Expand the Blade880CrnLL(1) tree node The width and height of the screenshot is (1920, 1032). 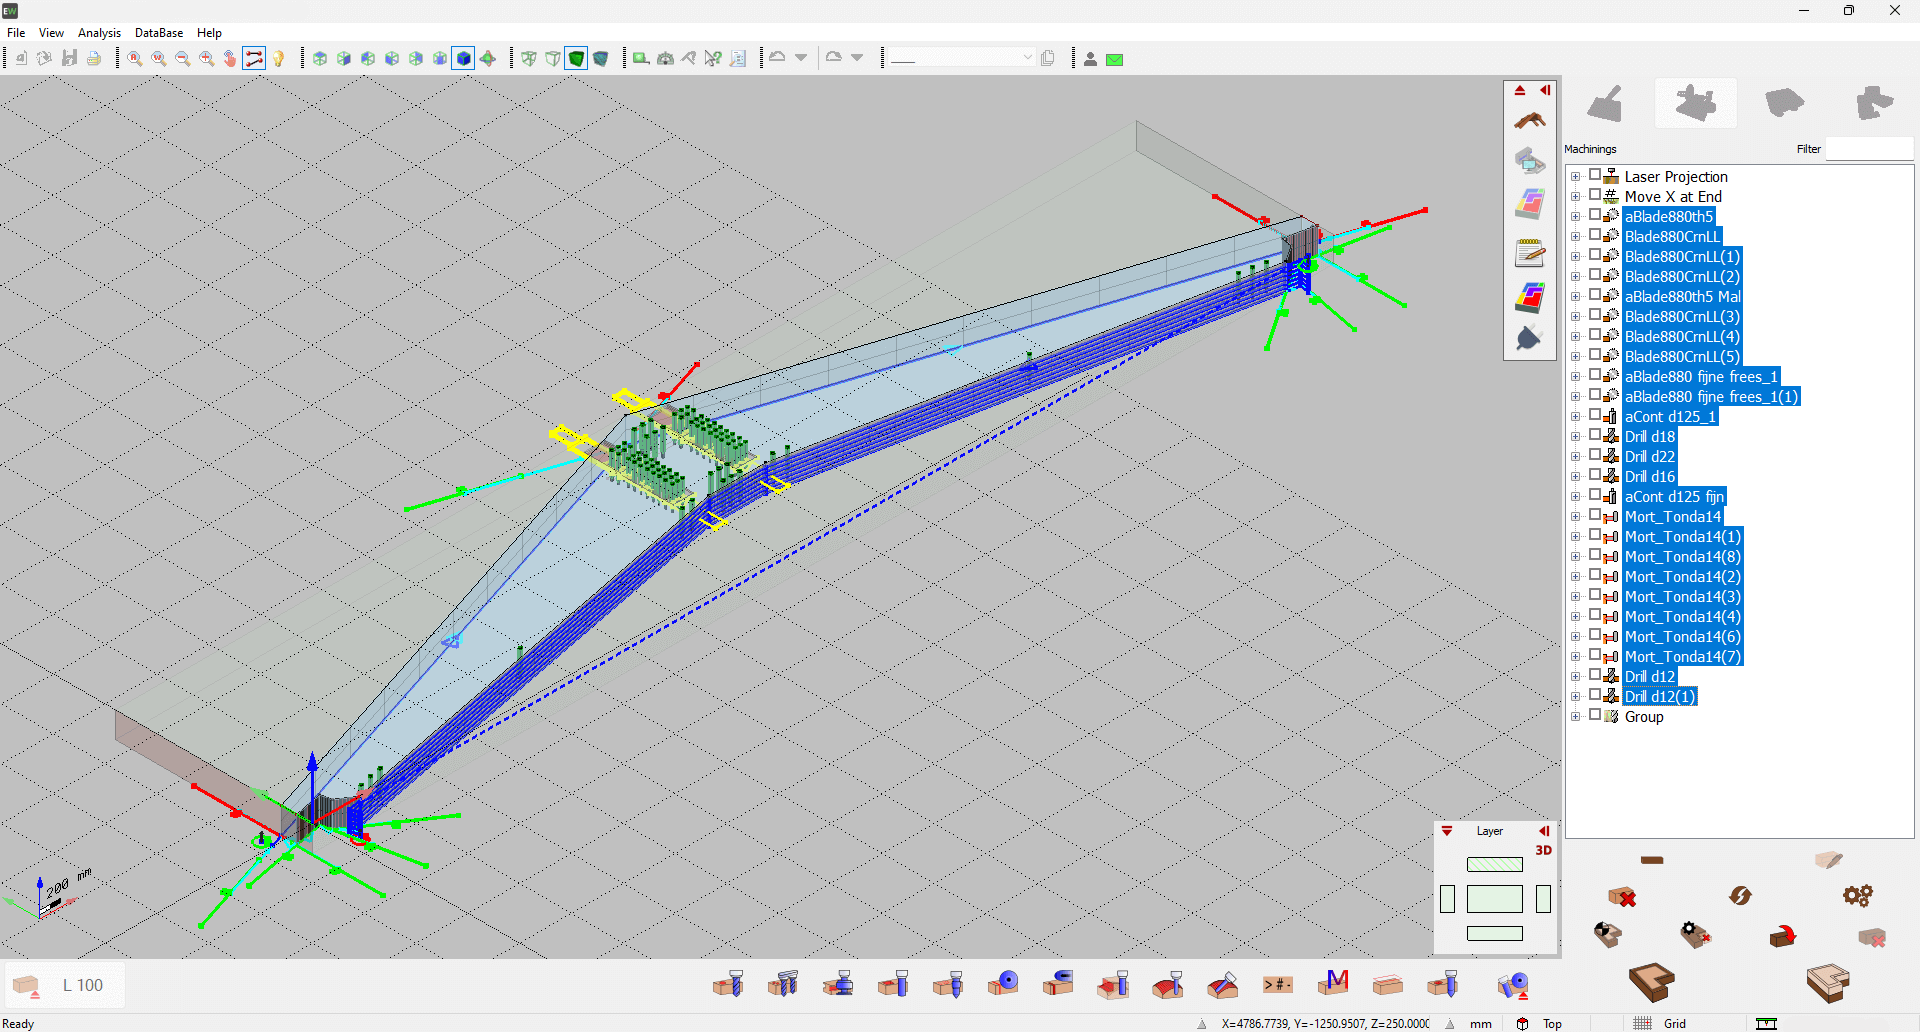point(1576,257)
